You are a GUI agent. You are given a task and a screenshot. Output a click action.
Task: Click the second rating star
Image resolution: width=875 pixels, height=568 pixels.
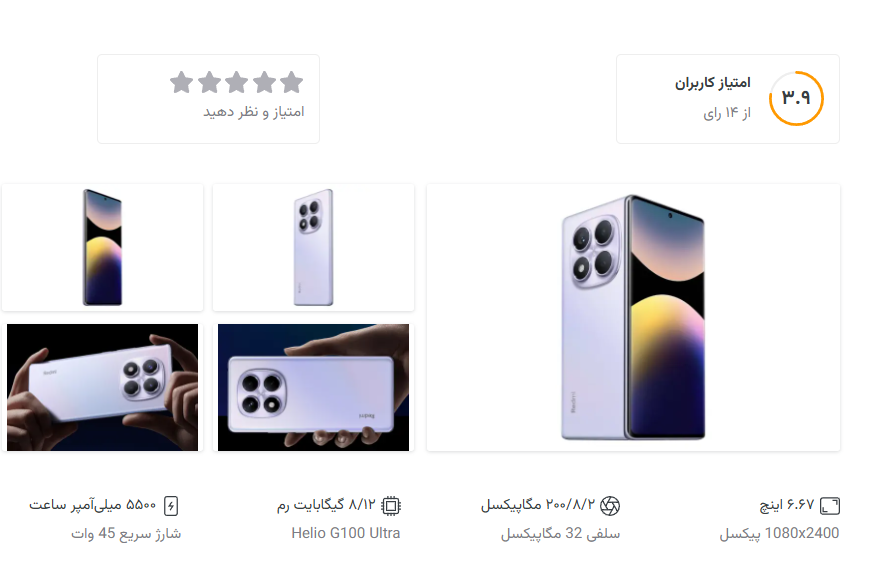[264, 83]
